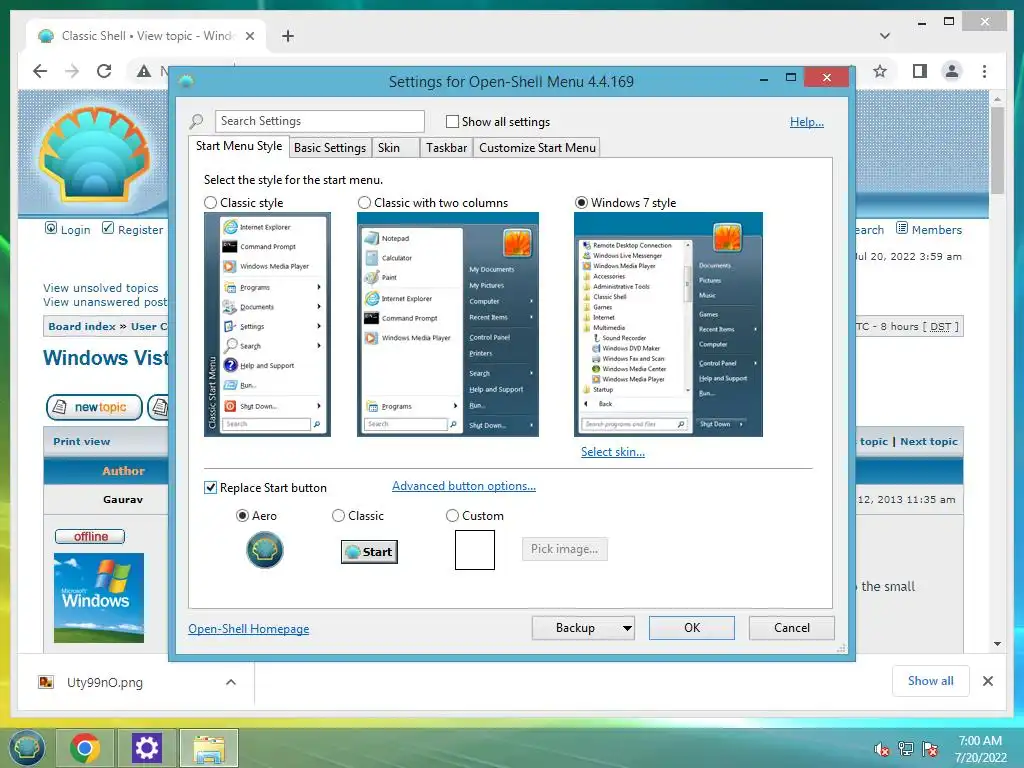
Task: Click the Help... link in the Settings dialog
Action: point(807,121)
